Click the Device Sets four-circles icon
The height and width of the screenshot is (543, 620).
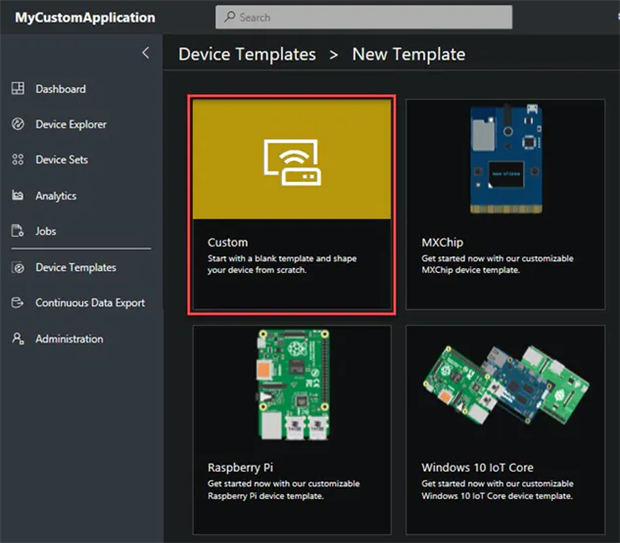(x=18, y=159)
